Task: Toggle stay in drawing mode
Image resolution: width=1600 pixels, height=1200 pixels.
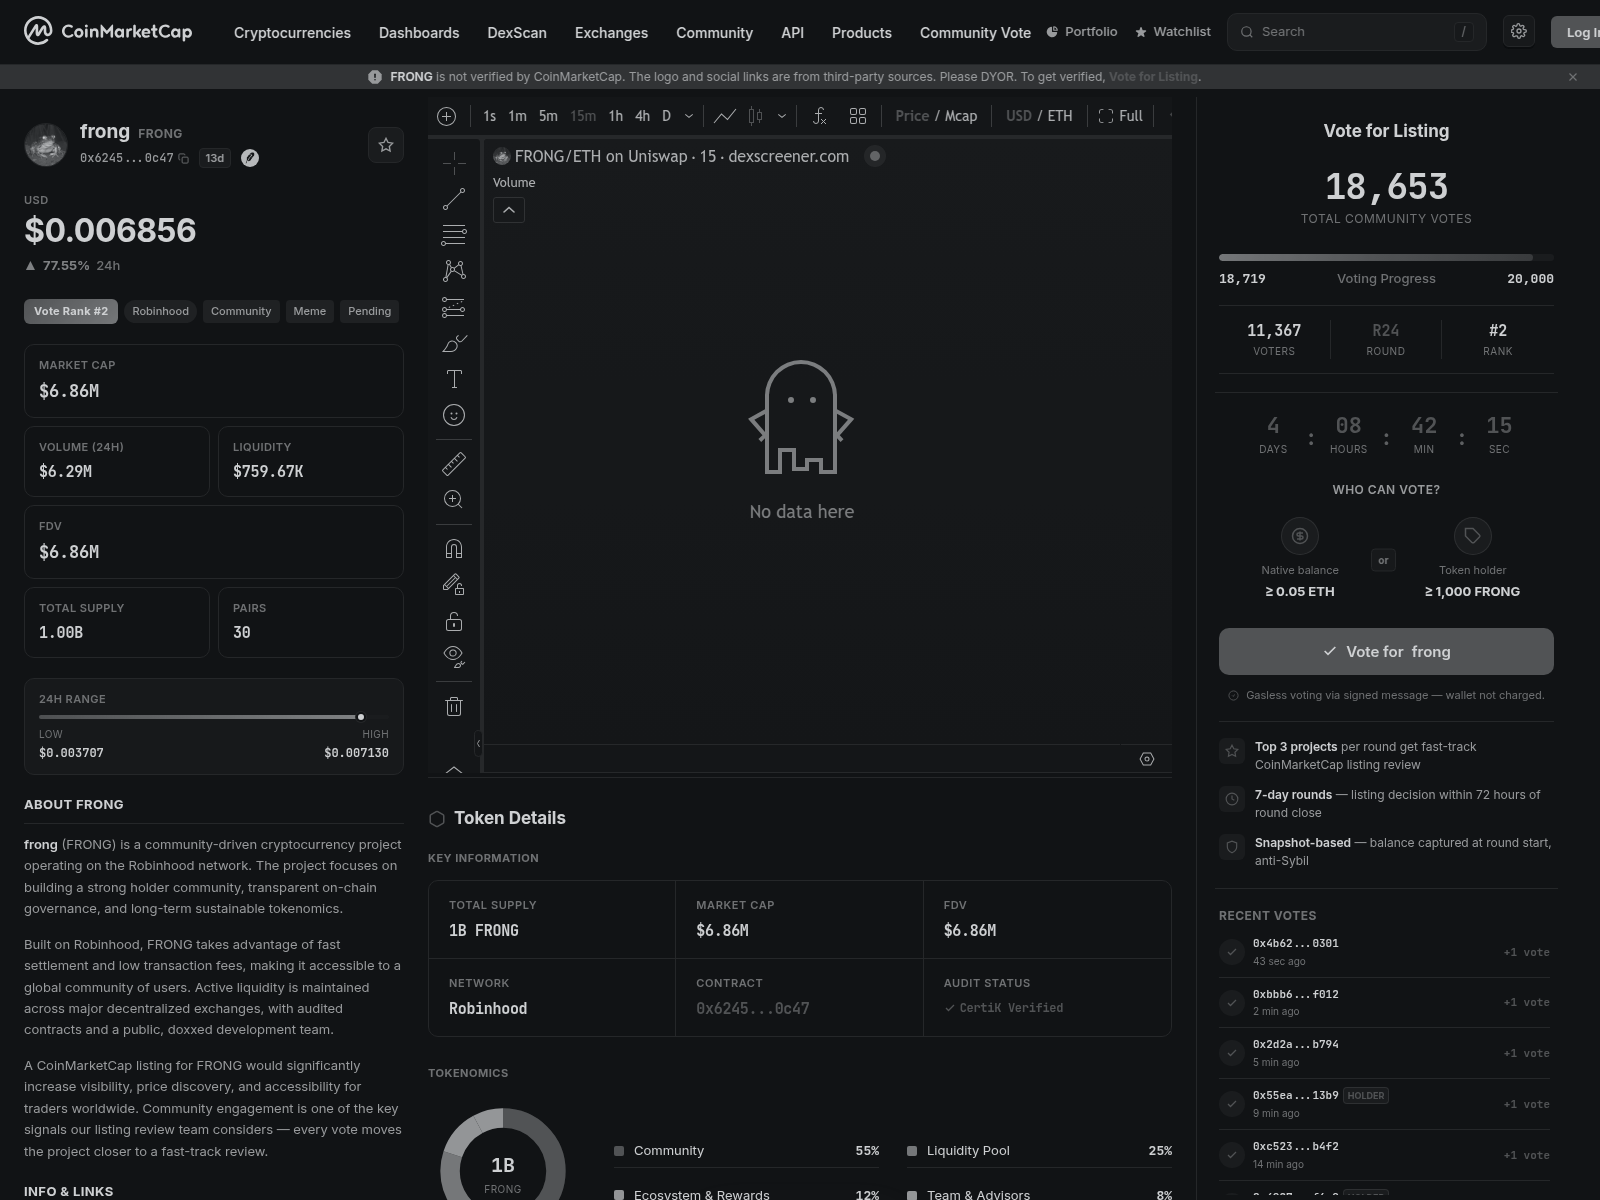Action: tap(454, 585)
